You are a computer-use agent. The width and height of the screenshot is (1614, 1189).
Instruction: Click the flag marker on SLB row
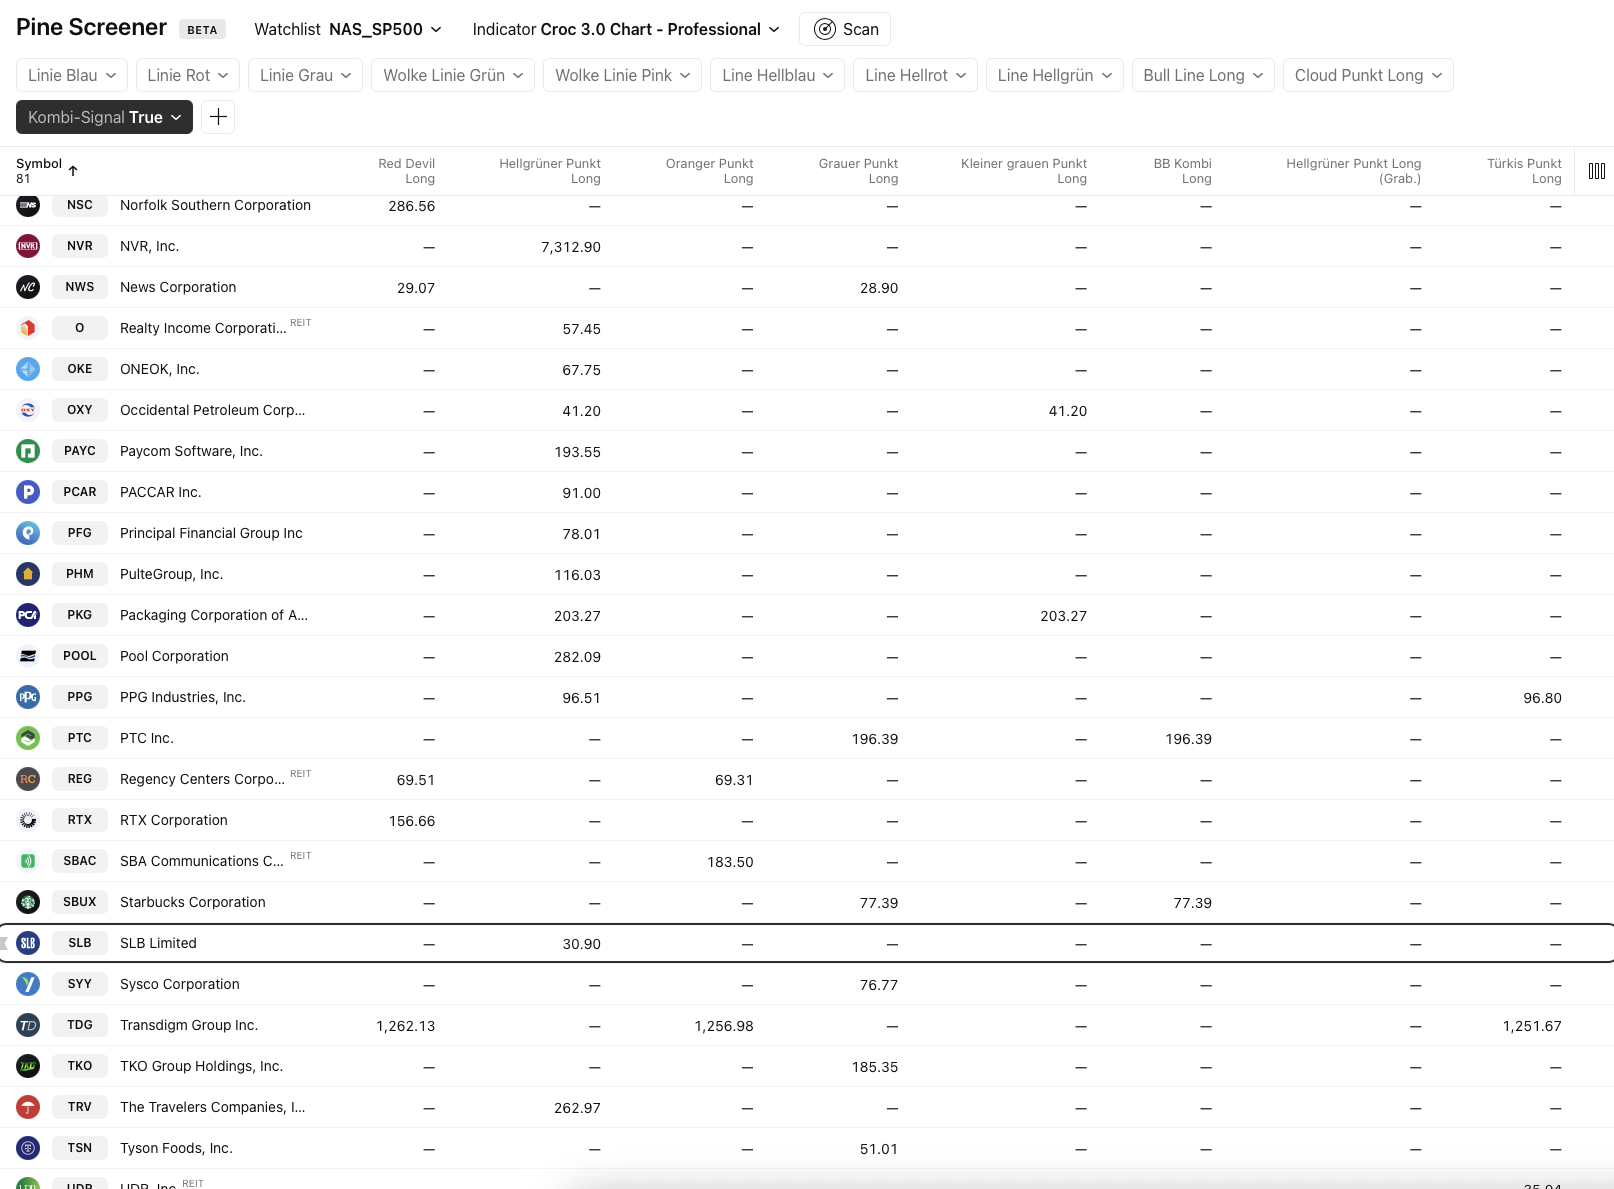[4, 943]
